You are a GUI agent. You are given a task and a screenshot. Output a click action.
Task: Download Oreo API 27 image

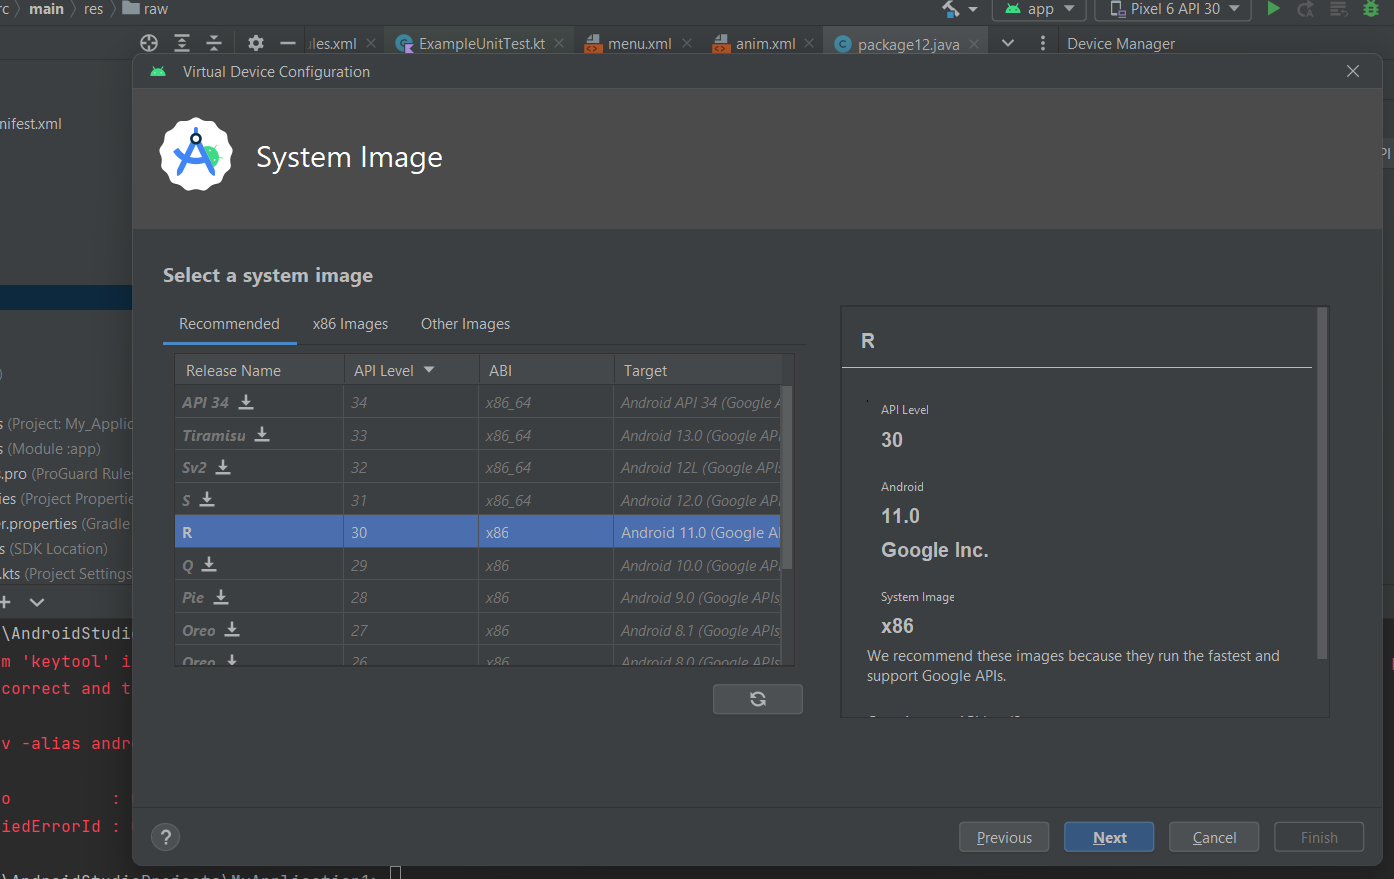(232, 630)
